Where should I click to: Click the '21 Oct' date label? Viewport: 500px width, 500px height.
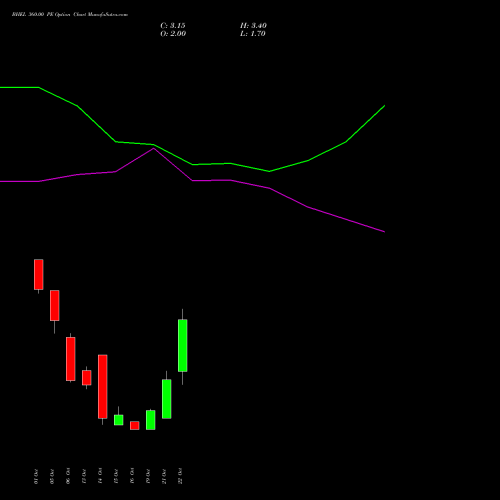tap(164, 476)
